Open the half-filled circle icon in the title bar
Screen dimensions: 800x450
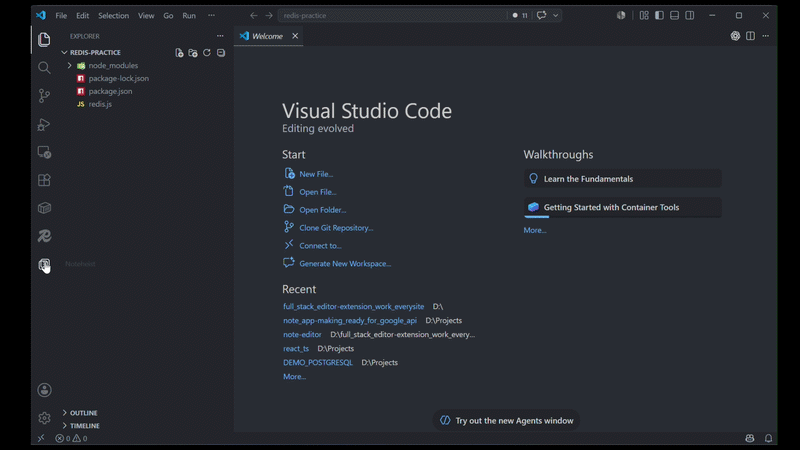tap(620, 15)
